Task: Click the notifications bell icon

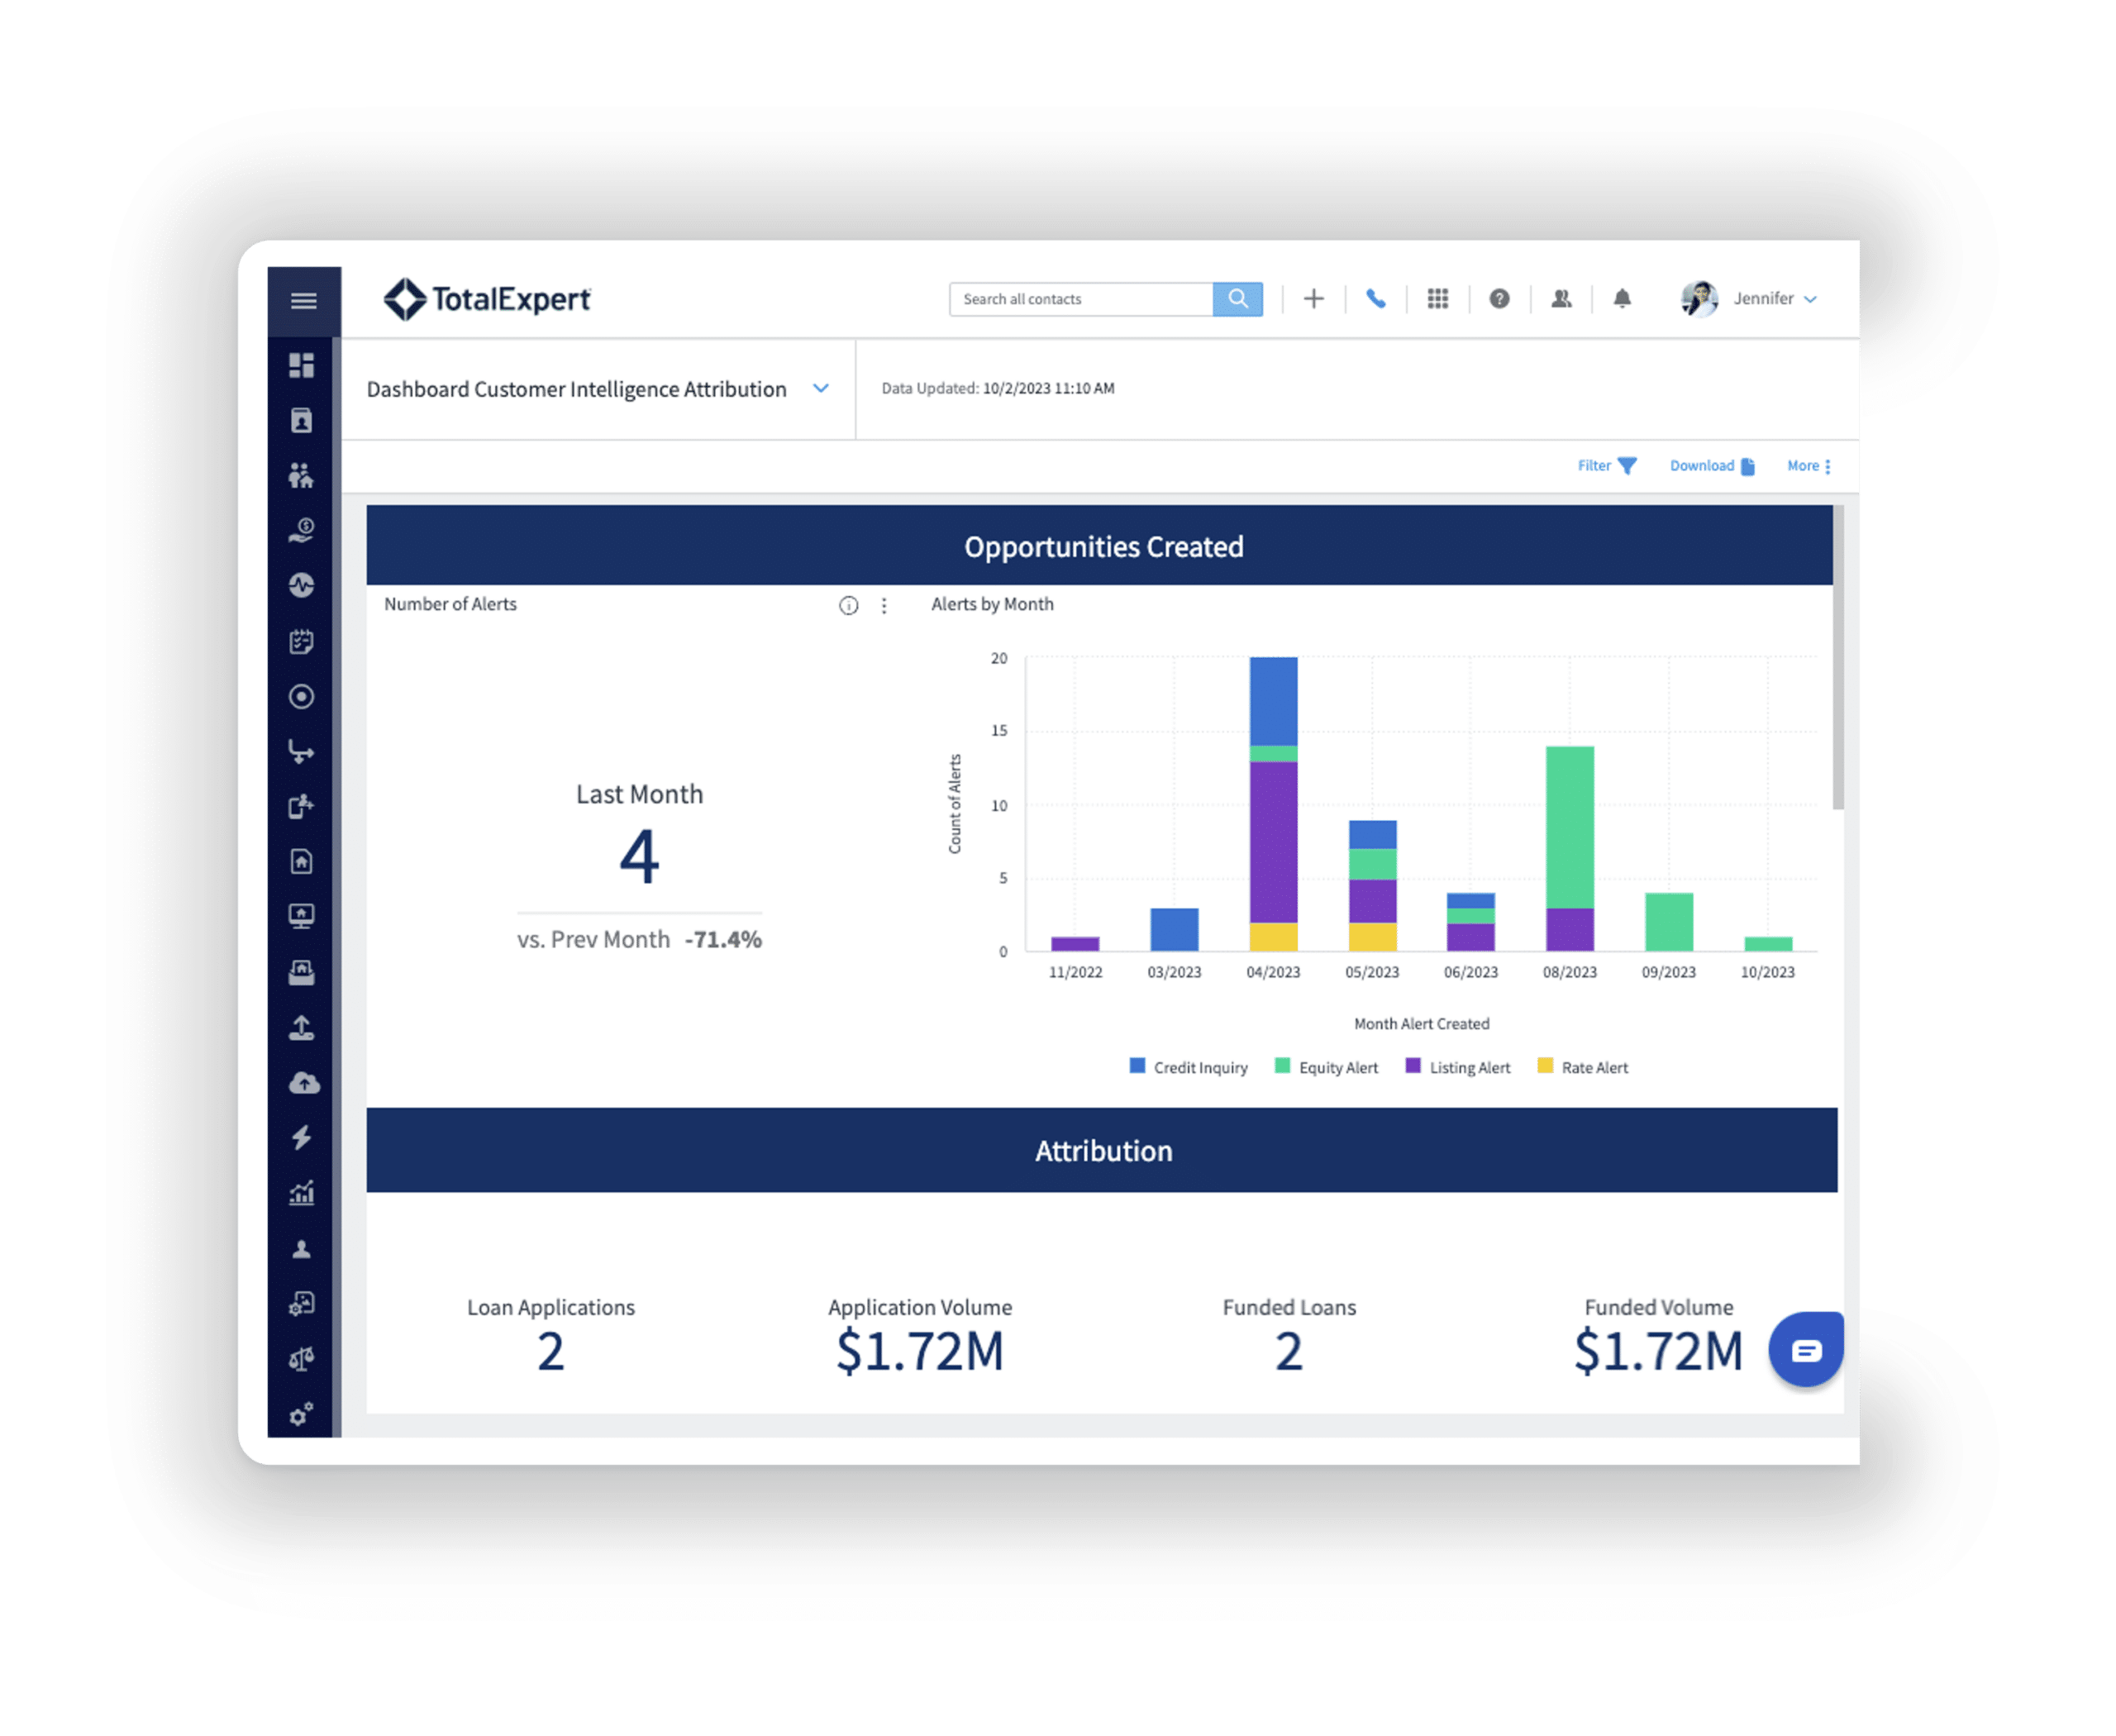Action: click(1618, 297)
